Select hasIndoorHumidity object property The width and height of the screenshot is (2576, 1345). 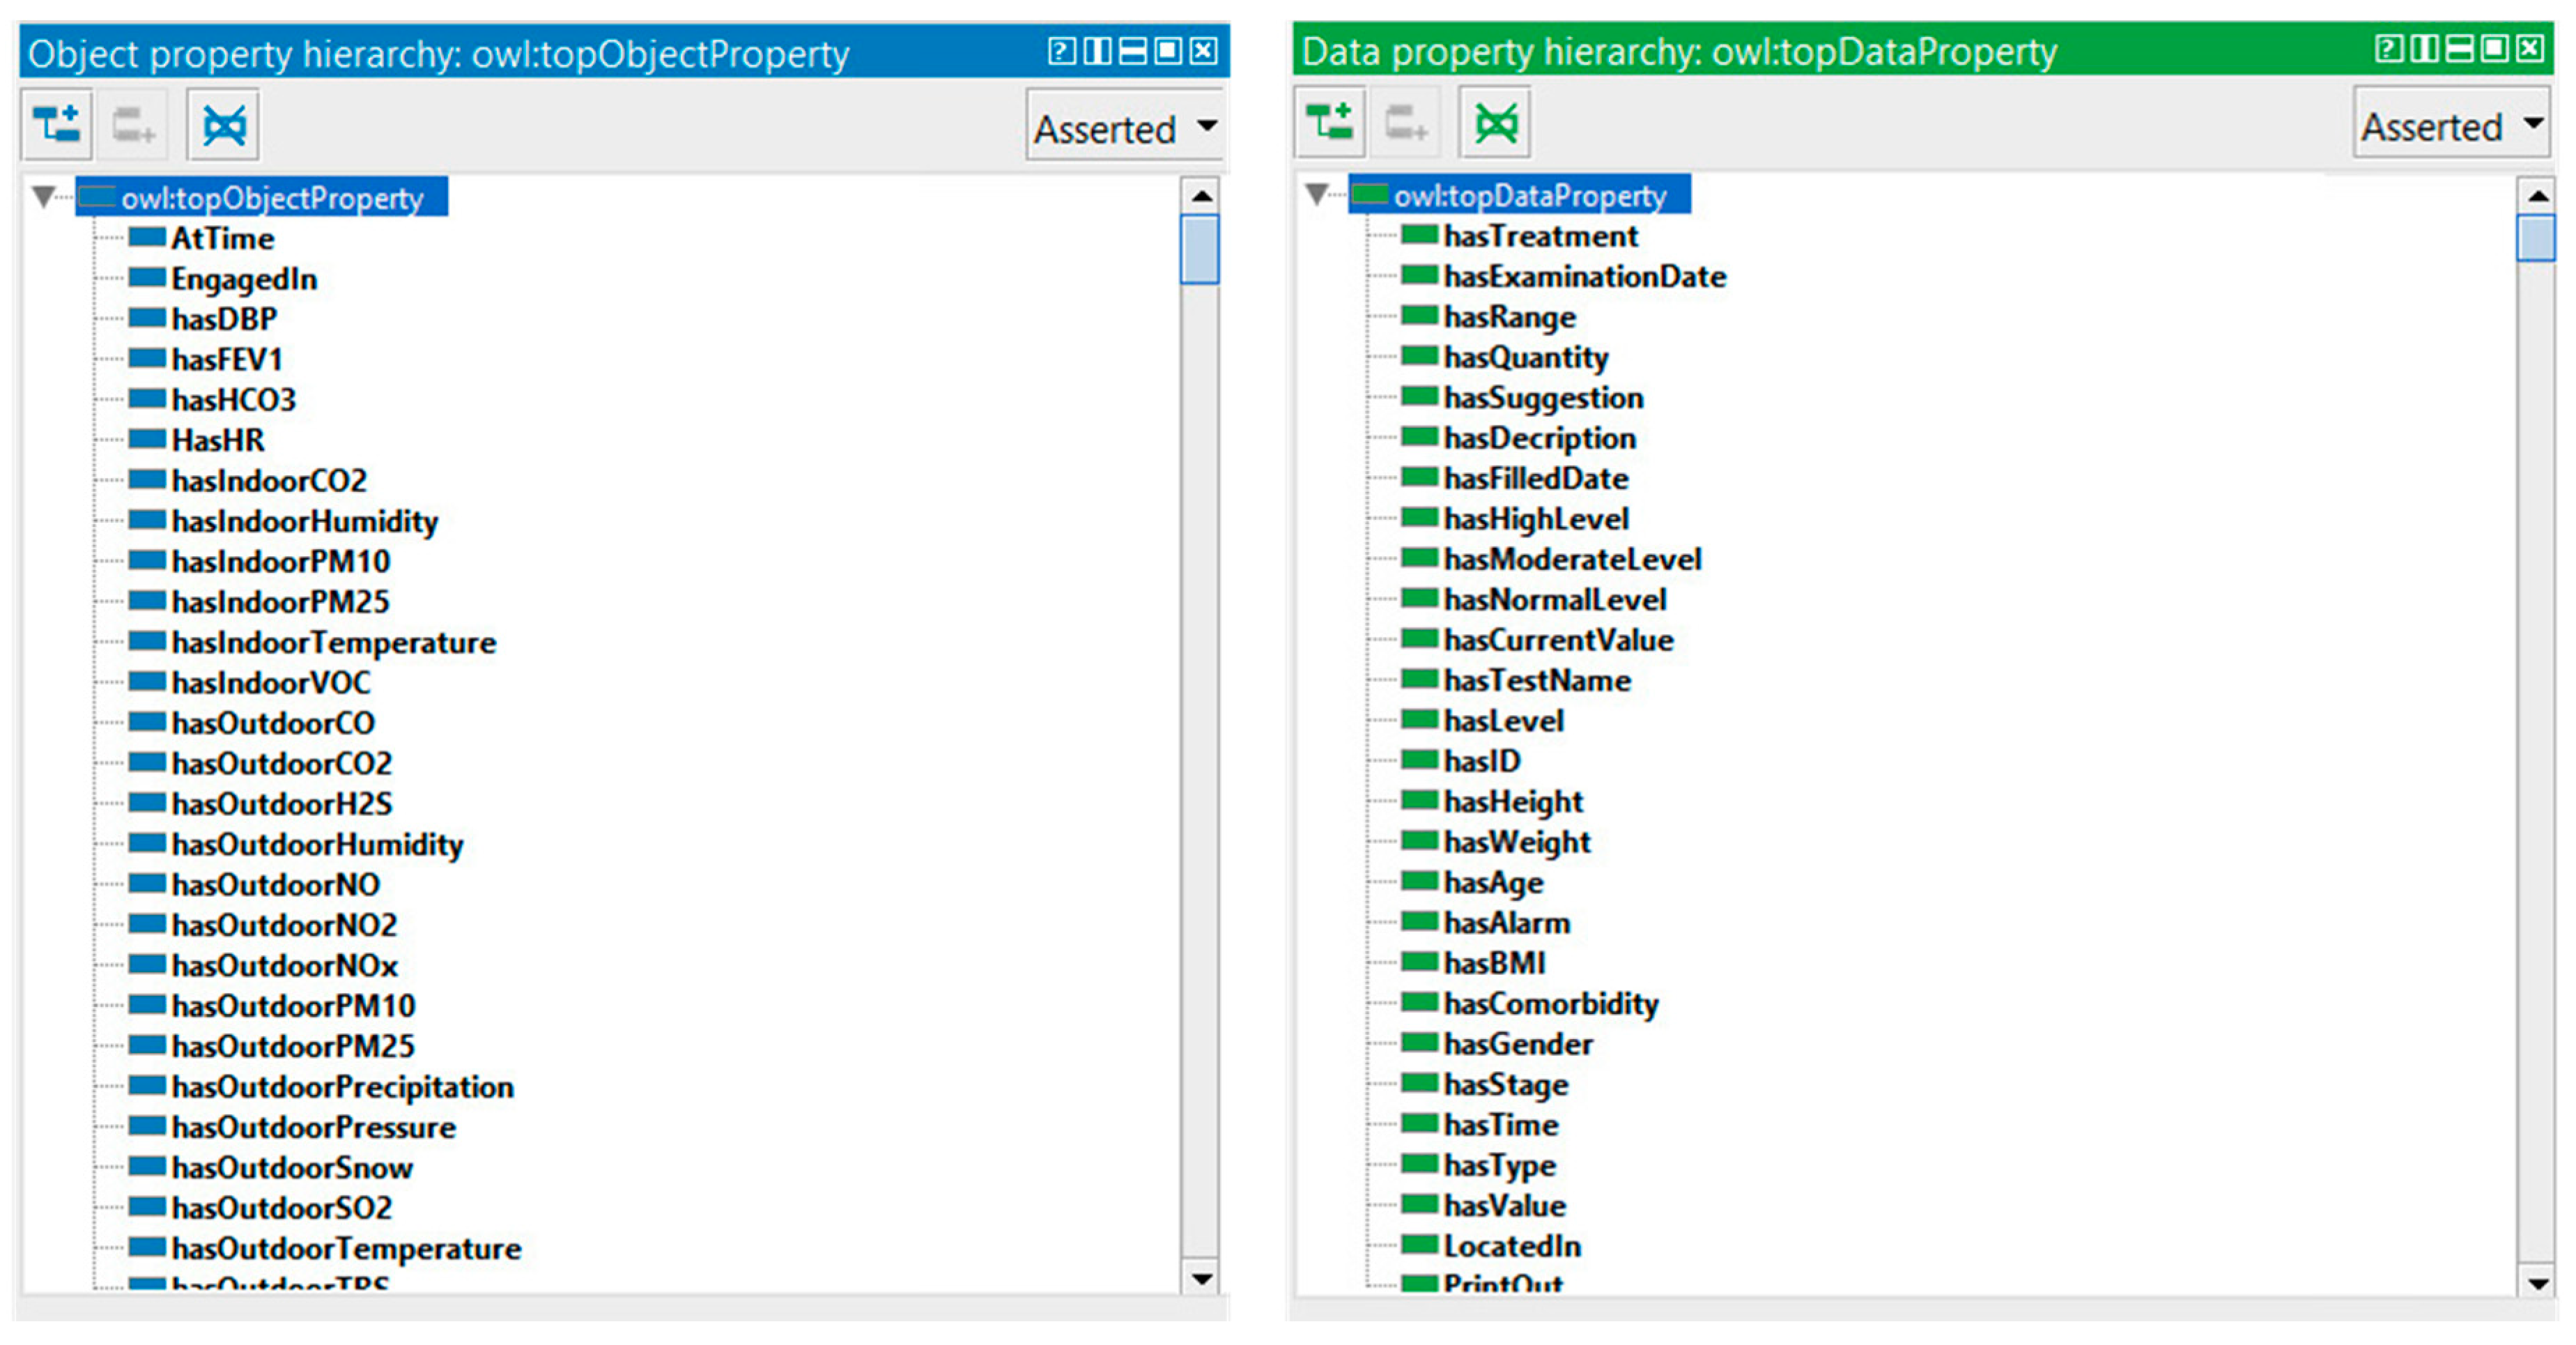coord(304,522)
